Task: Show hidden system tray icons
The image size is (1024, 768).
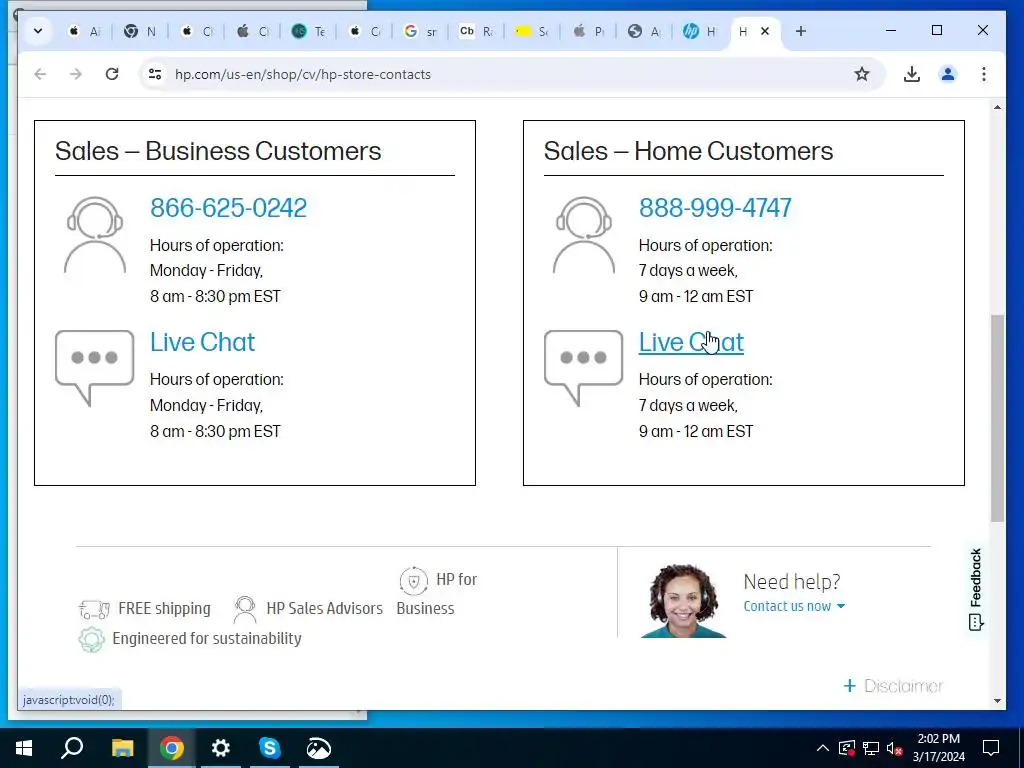Action: tap(823, 748)
